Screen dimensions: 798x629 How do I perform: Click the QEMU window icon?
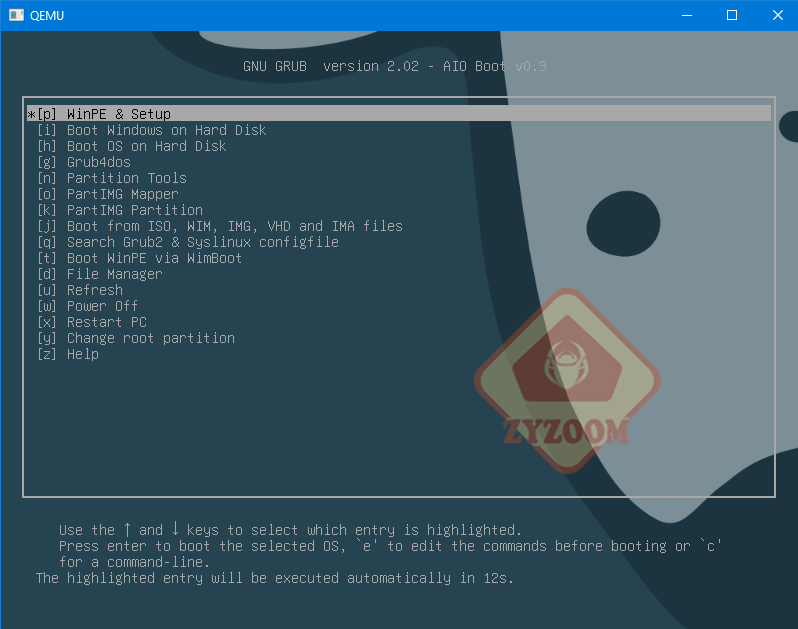pyautogui.click(x=16, y=15)
